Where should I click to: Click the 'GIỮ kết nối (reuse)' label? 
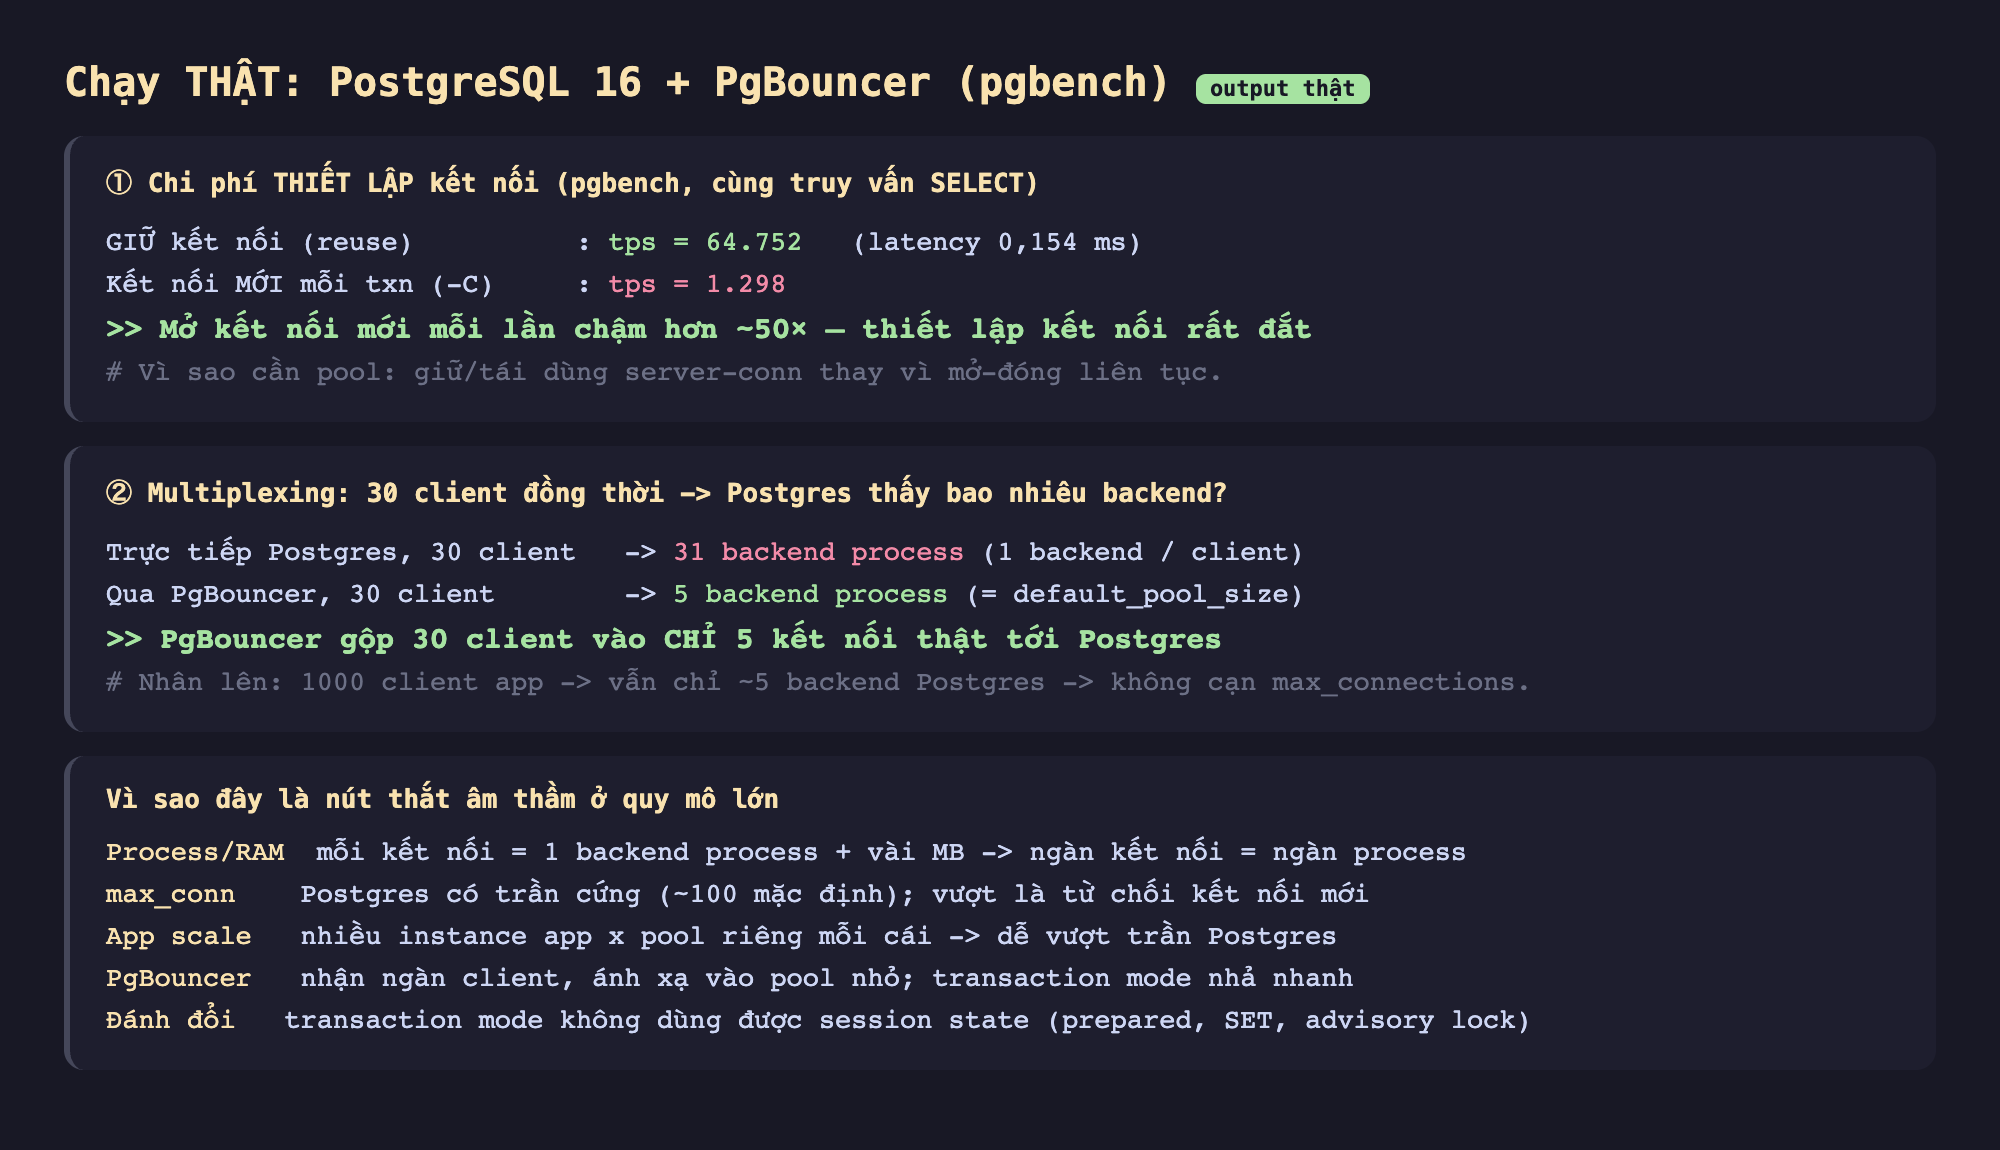click(259, 243)
